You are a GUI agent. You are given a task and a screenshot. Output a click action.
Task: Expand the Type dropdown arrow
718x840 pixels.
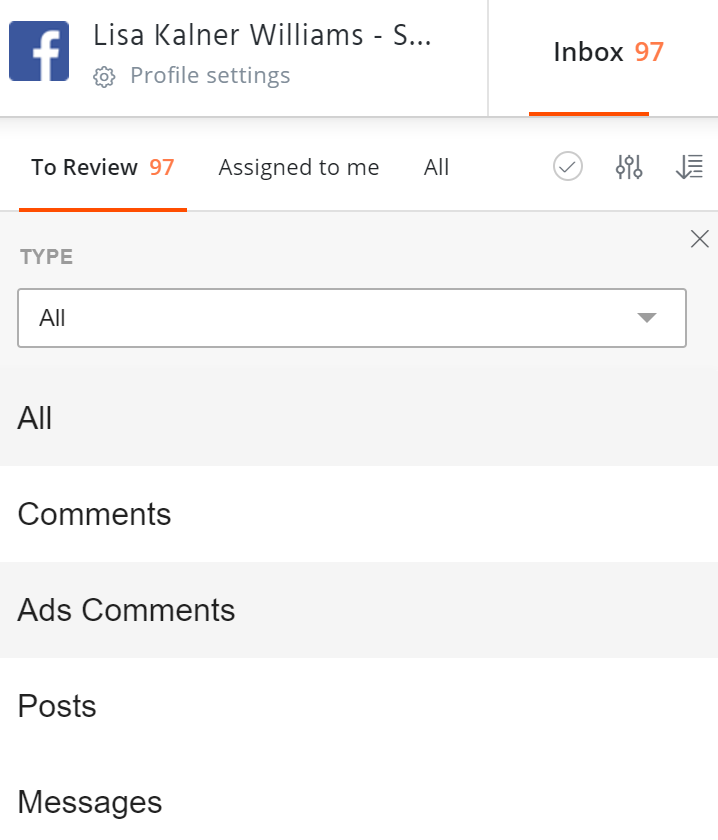click(x=647, y=318)
